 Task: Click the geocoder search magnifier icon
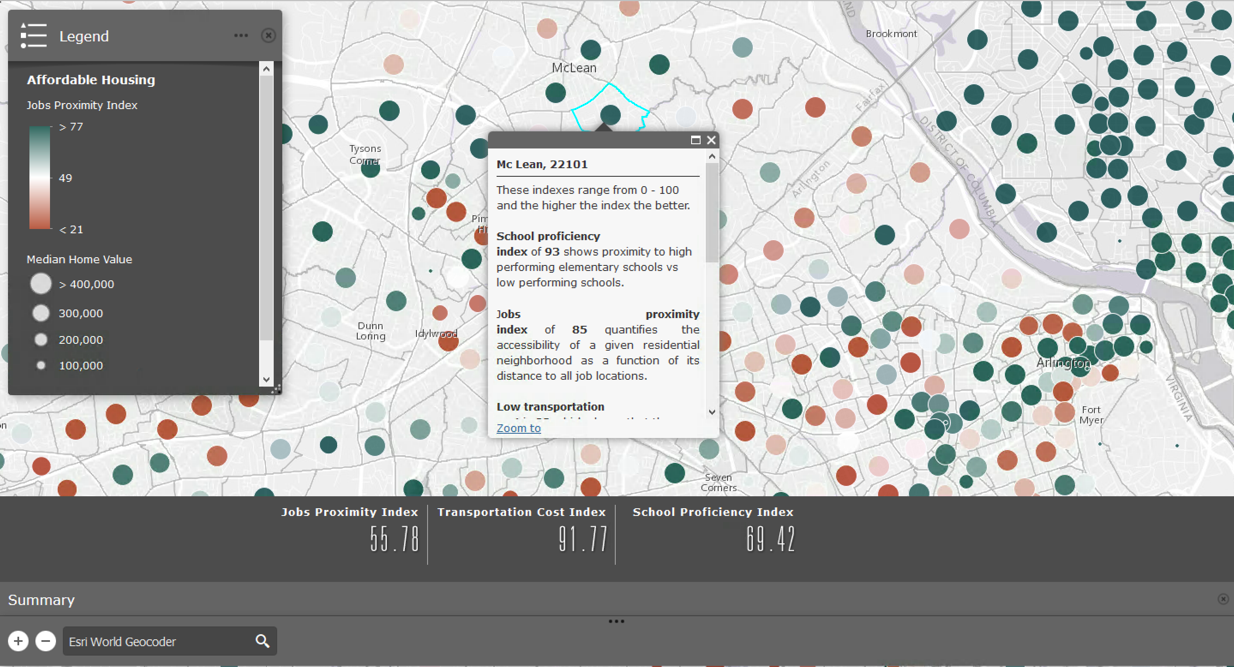coord(262,641)
